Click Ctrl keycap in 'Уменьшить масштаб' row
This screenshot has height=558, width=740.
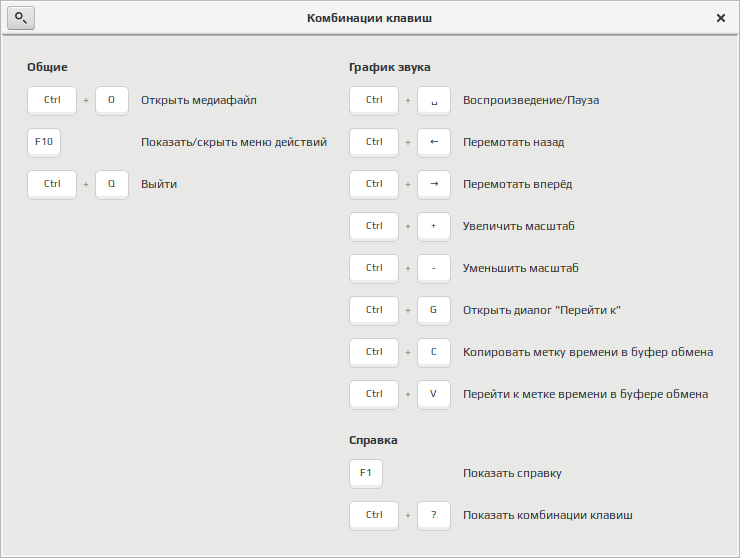click(374, 268)
